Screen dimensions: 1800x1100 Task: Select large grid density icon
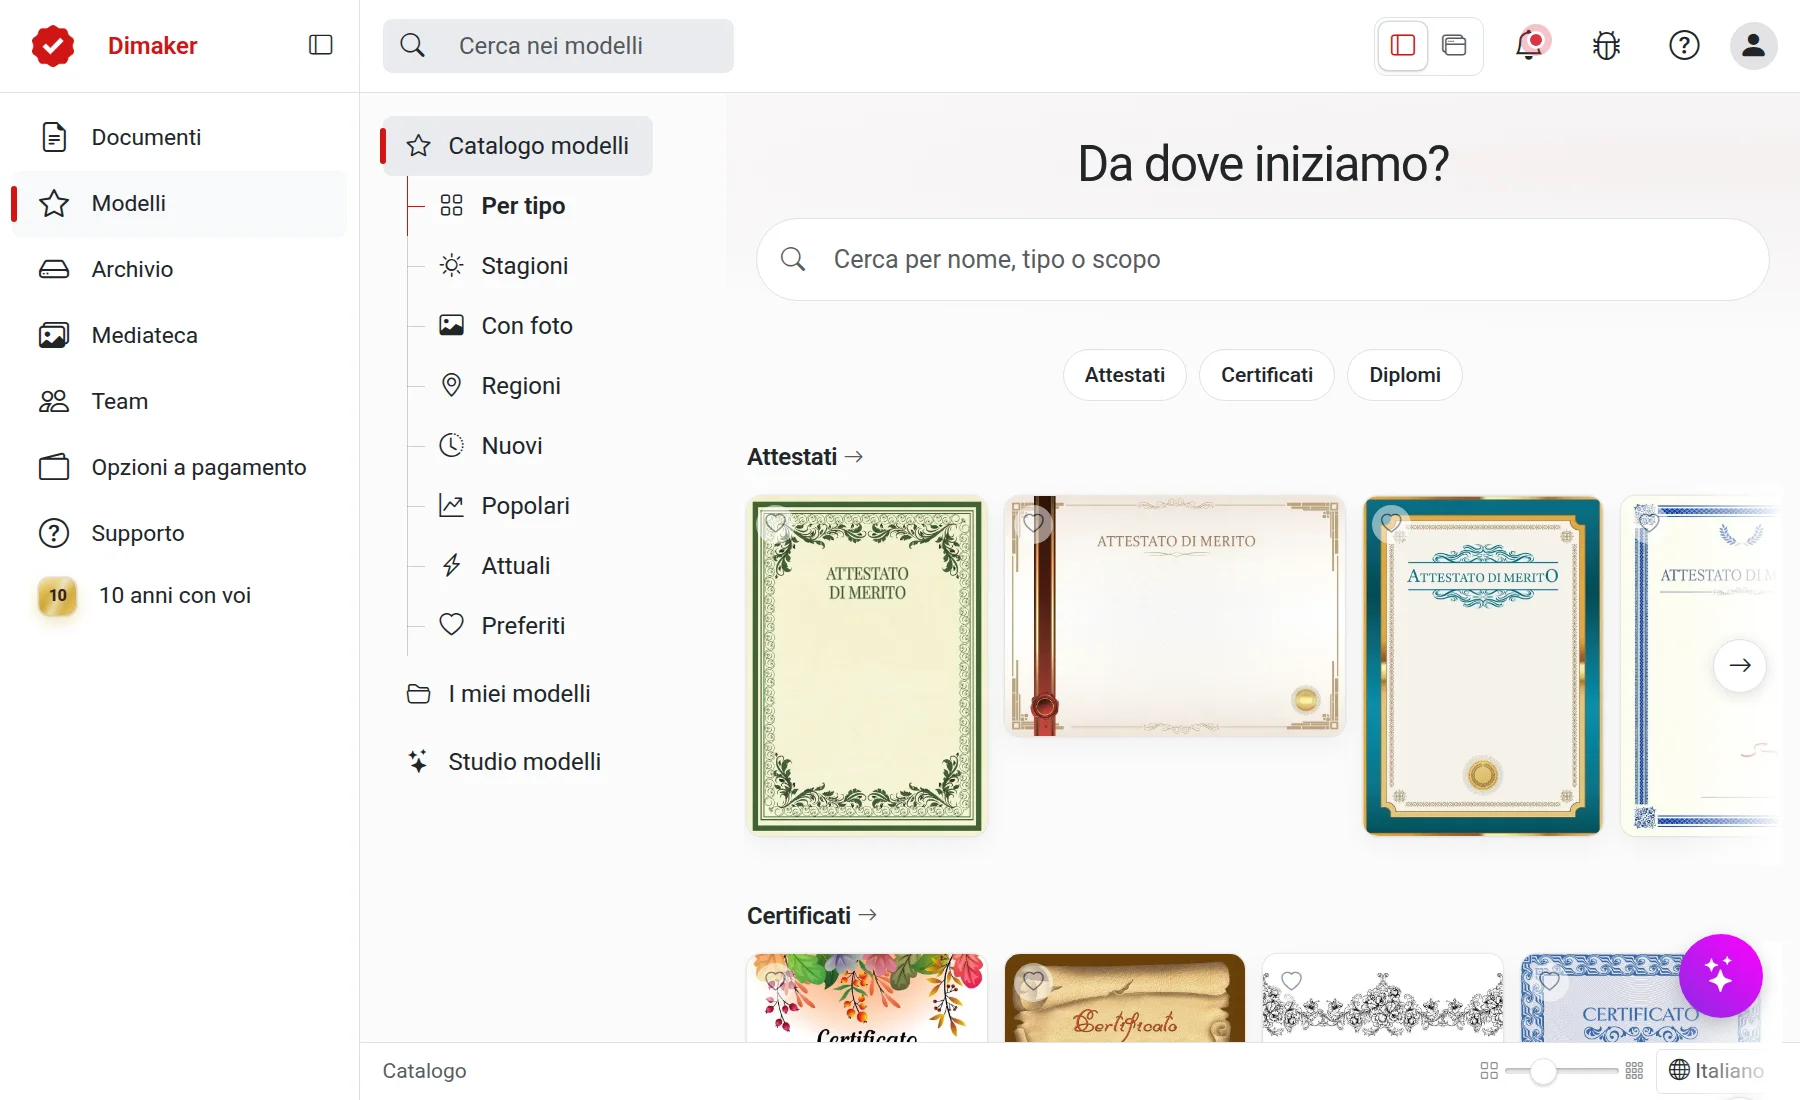1635,1071
